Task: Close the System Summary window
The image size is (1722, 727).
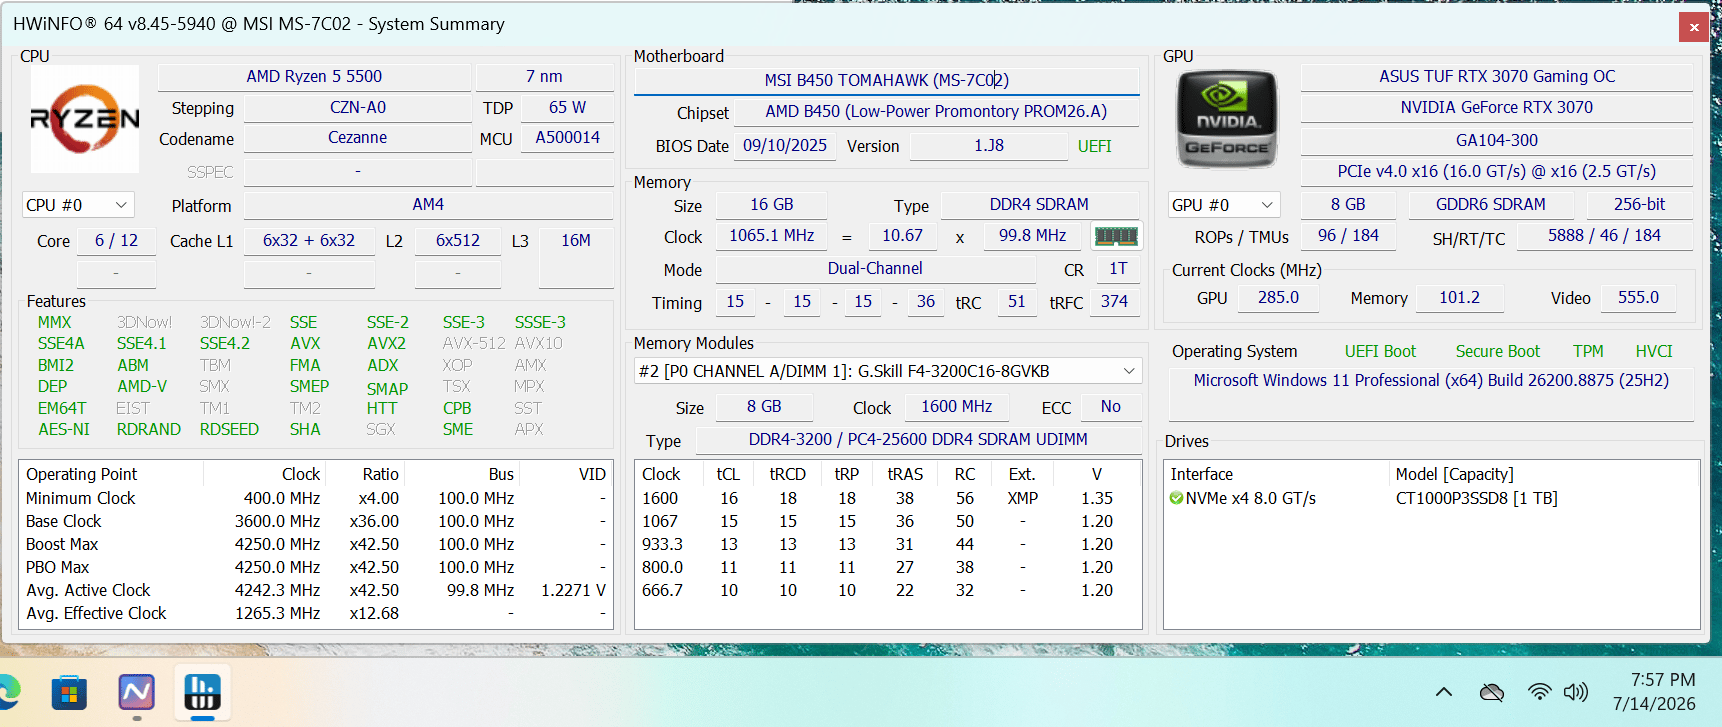Action: point(1694,27)
